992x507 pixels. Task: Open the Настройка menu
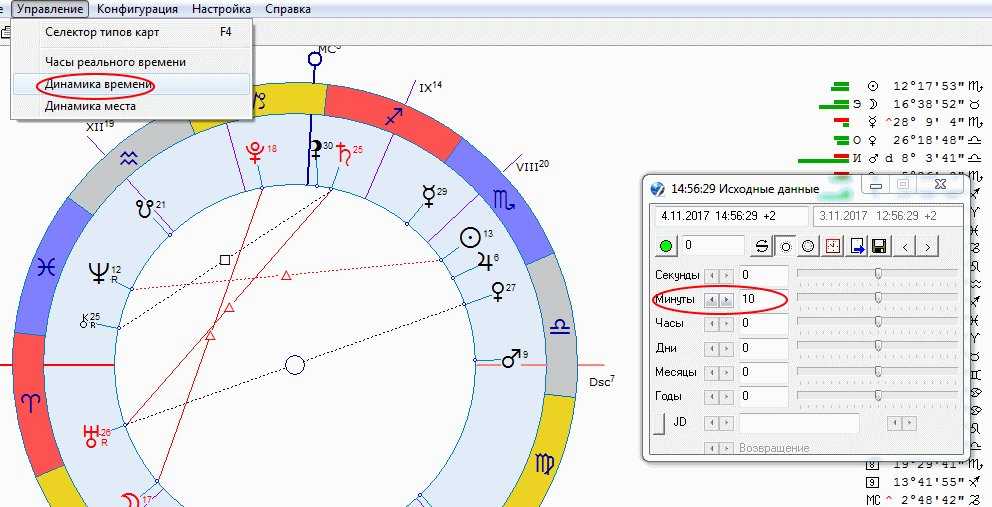[221, 9]
